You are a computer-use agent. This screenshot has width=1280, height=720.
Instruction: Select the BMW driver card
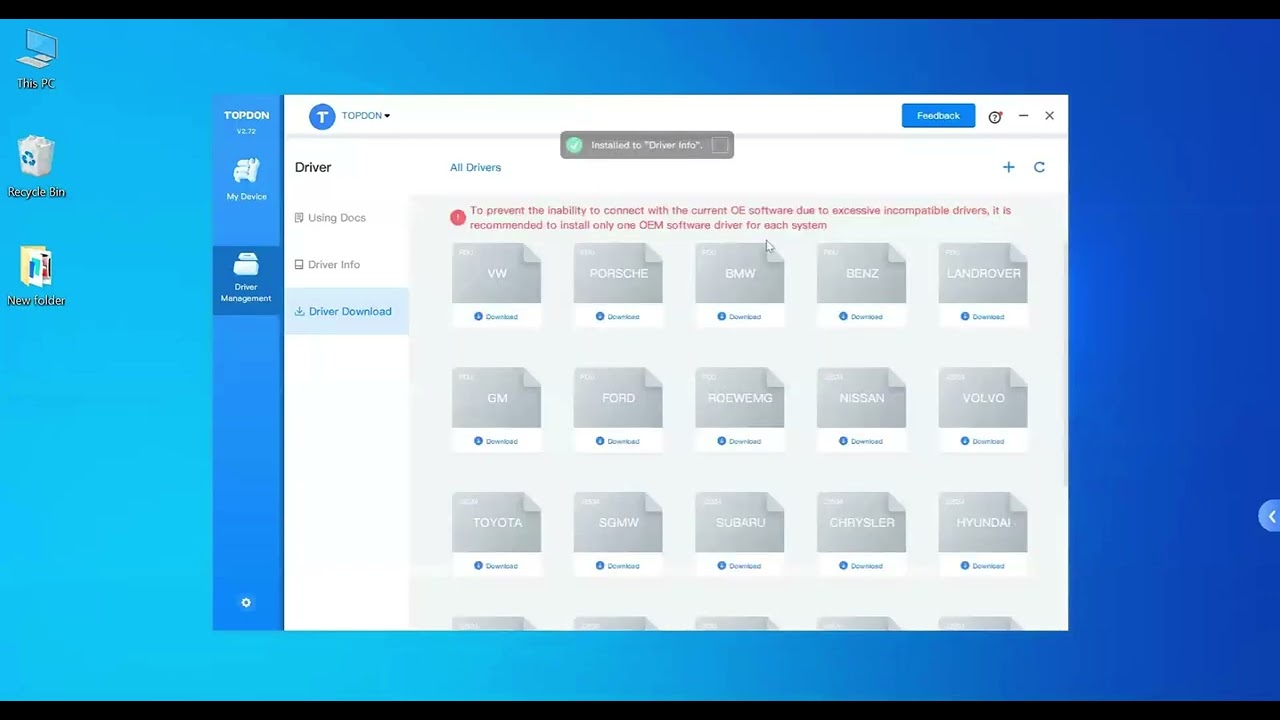(x=740, y=273)
